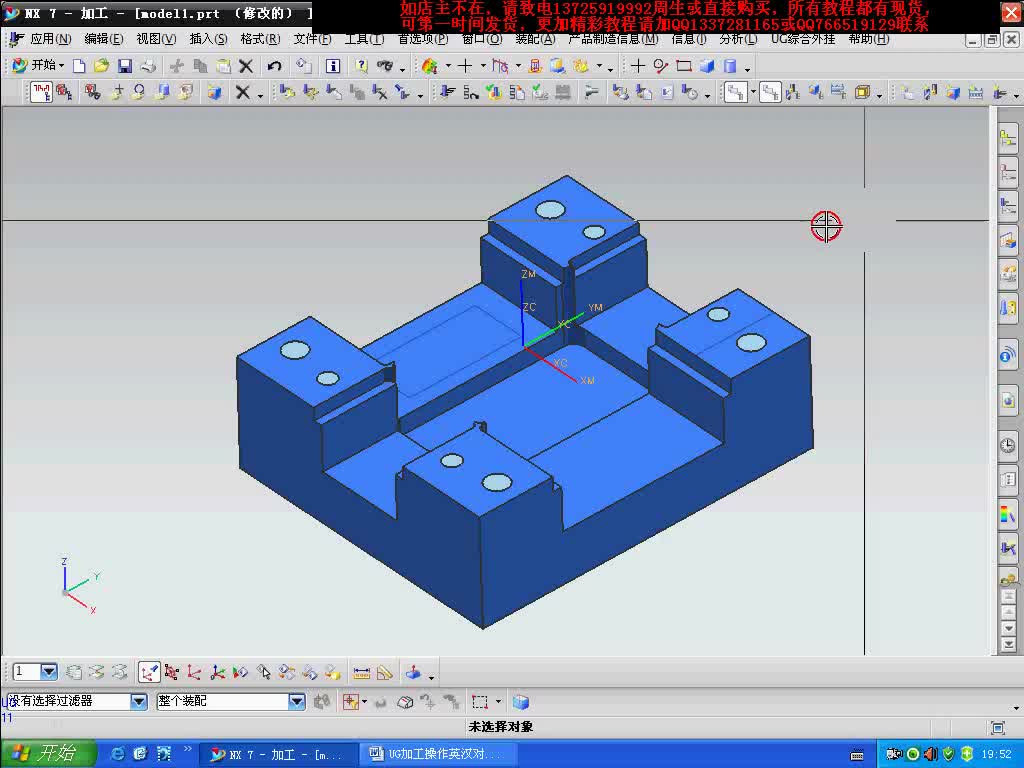Viewport: 1024px width, 768px height.
Task: Click the Open folder icon
Action: 101,66
